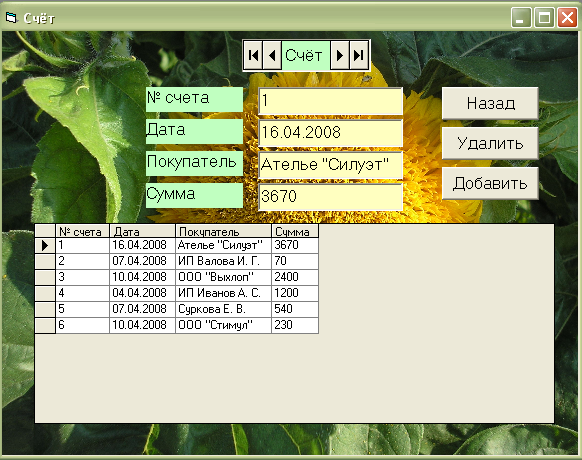Click the № счета green label
The width and height of the screenshot is (582, 460).
(194, 99)
